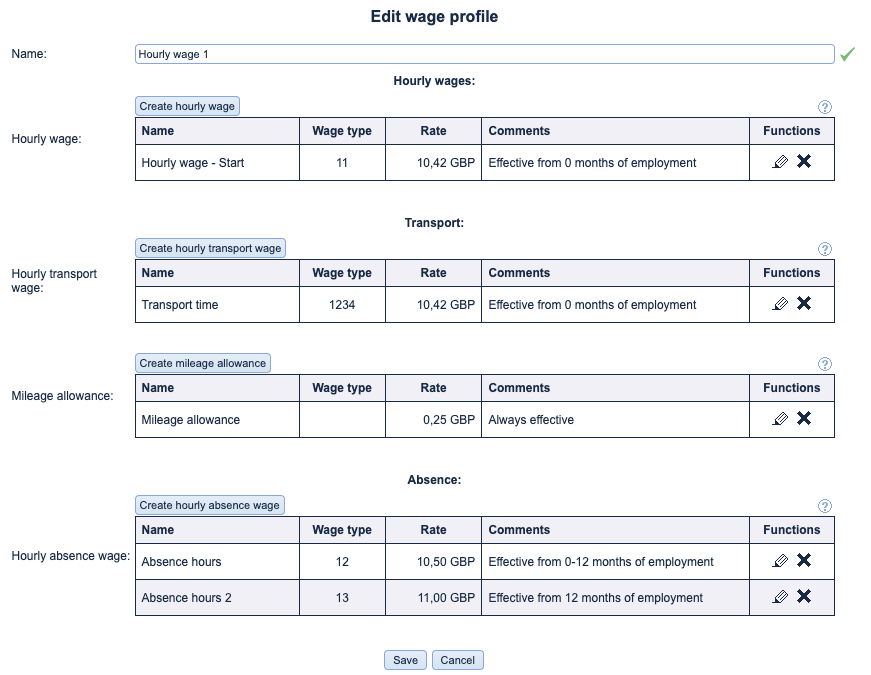Select the rate '0,25 GBP'
Screen dimensions: 871x675
[449, 420]
